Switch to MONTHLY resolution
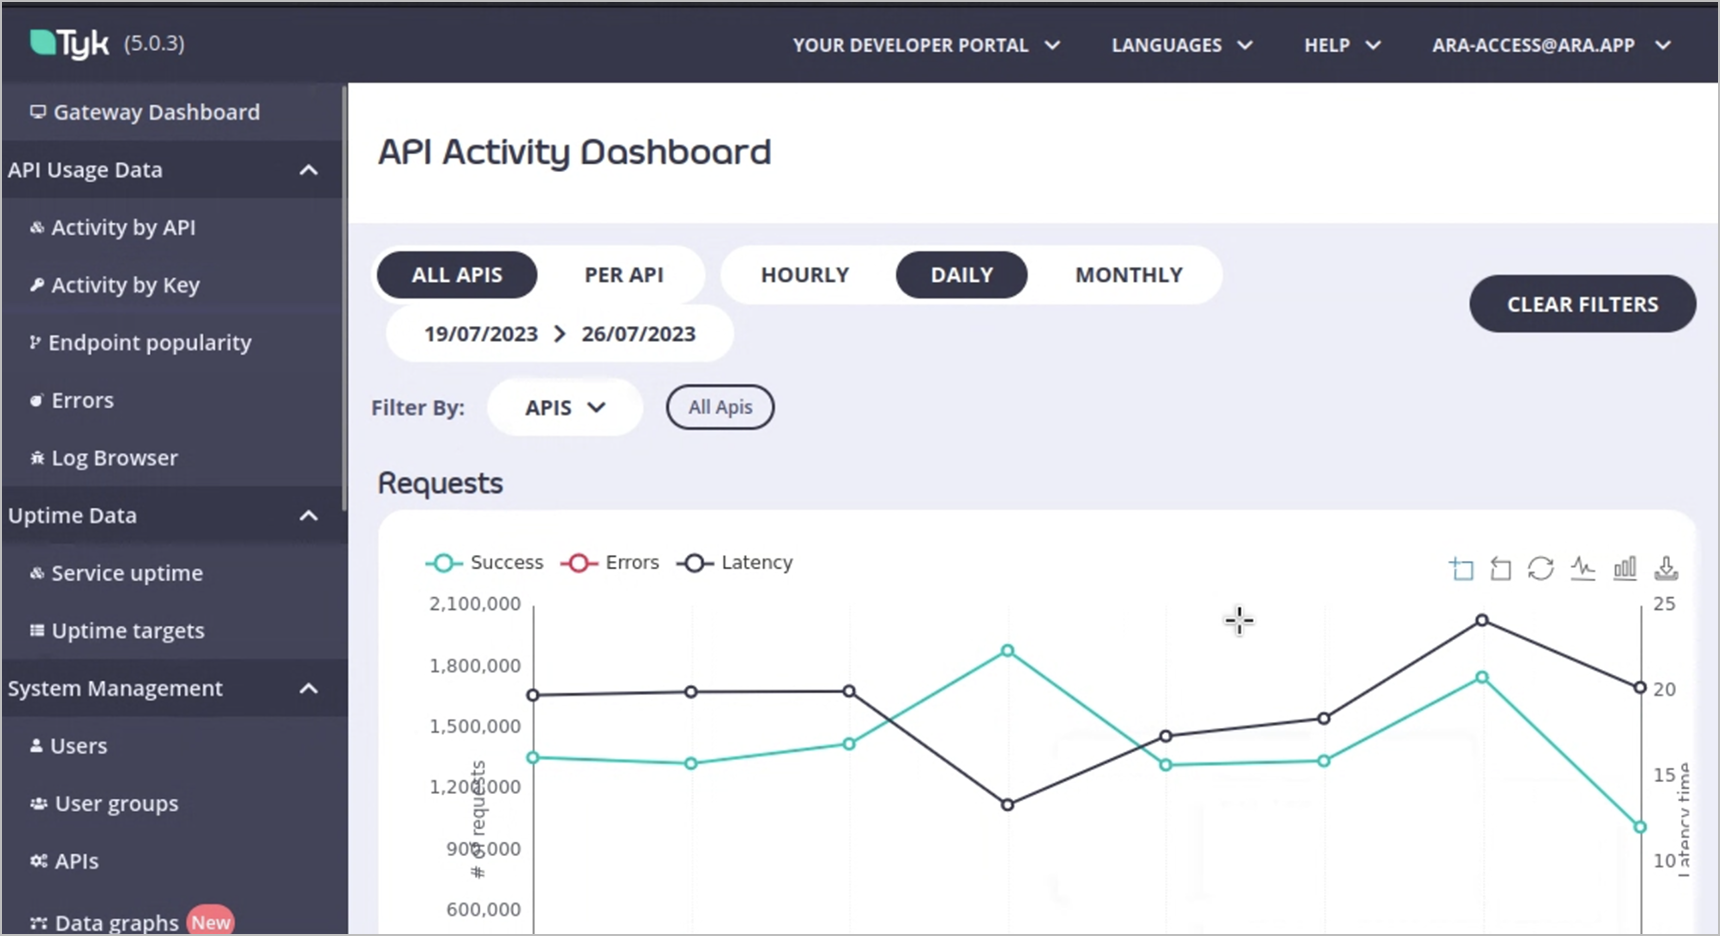The image size is (1720, 936). 1129,275
